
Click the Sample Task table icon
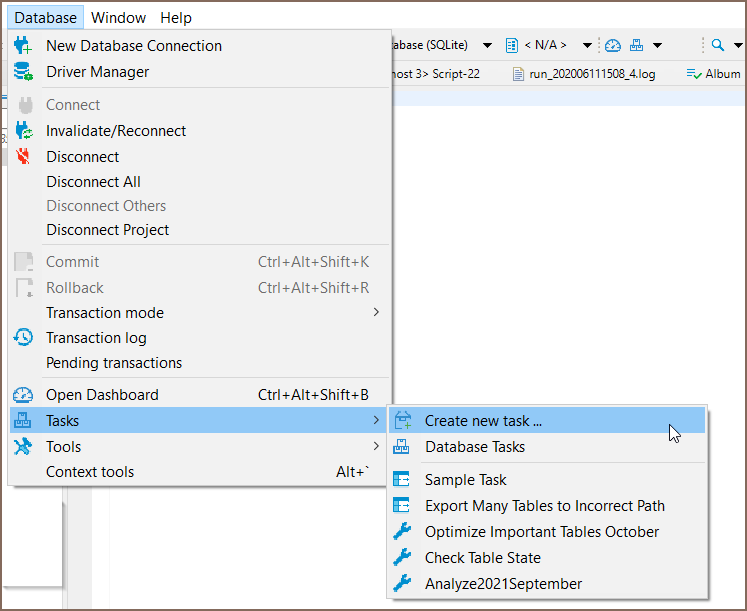click(x=402, y=480)
